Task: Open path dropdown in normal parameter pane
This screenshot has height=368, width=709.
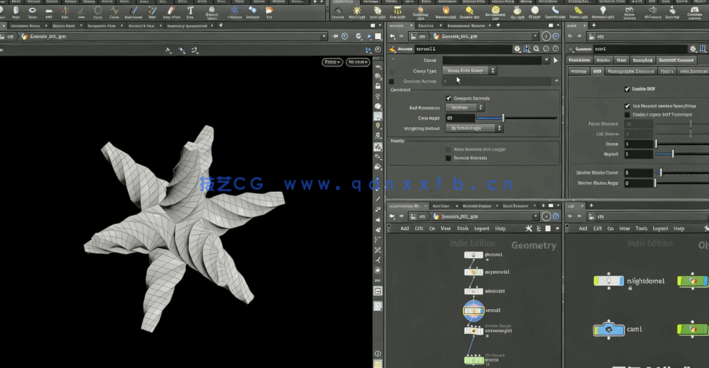Action: pyautogui.click(x=535, y=36)
